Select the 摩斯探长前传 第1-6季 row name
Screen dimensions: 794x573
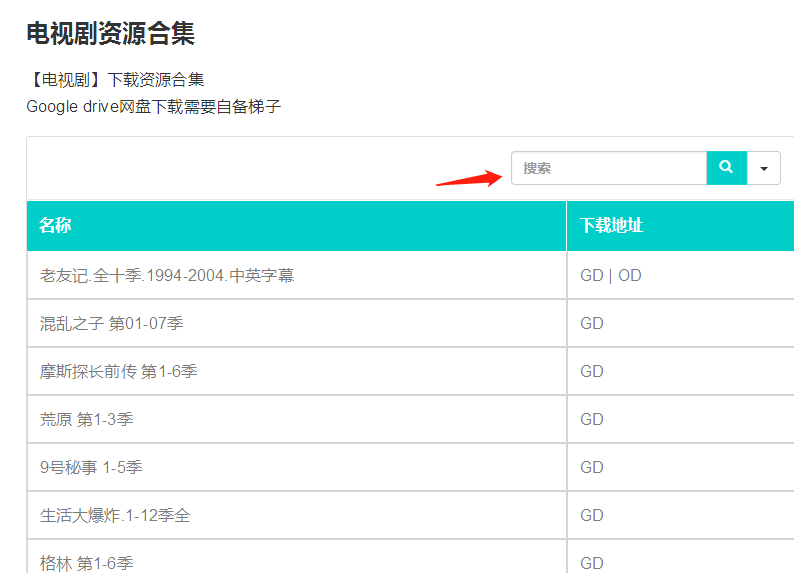tap(118, 372)
